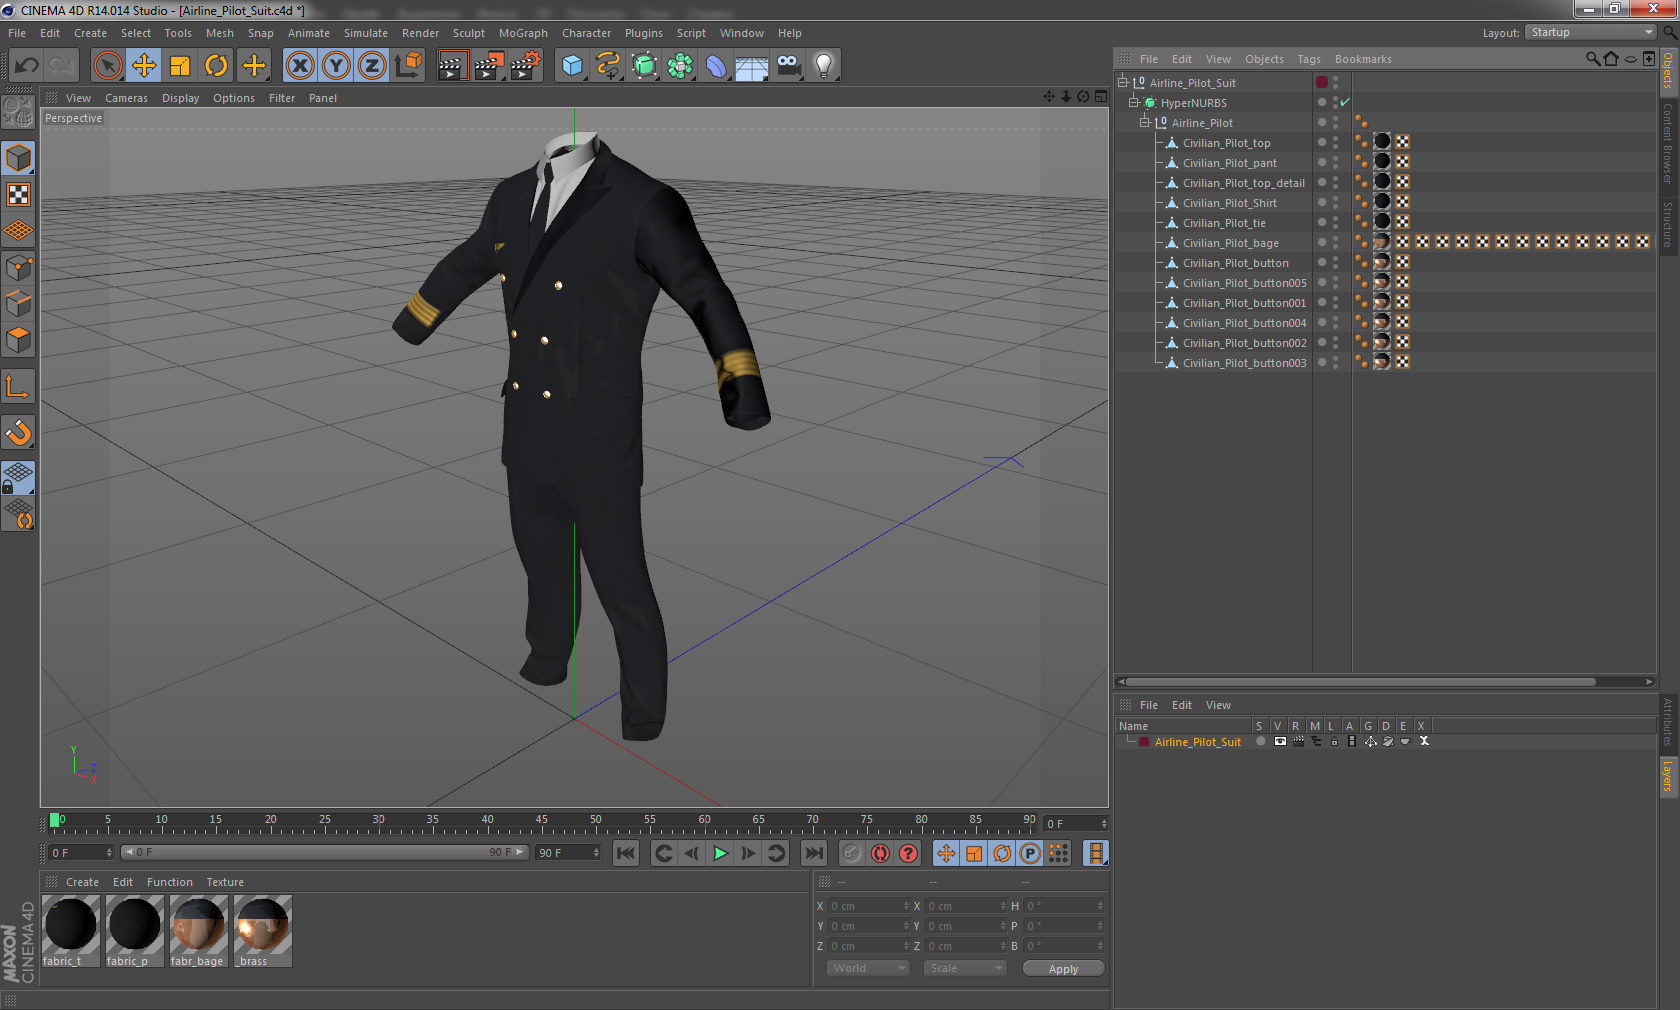This screenshot has width=1680, height=1010.
Task: Toggle Y axis lock
Action: [336, 66]
